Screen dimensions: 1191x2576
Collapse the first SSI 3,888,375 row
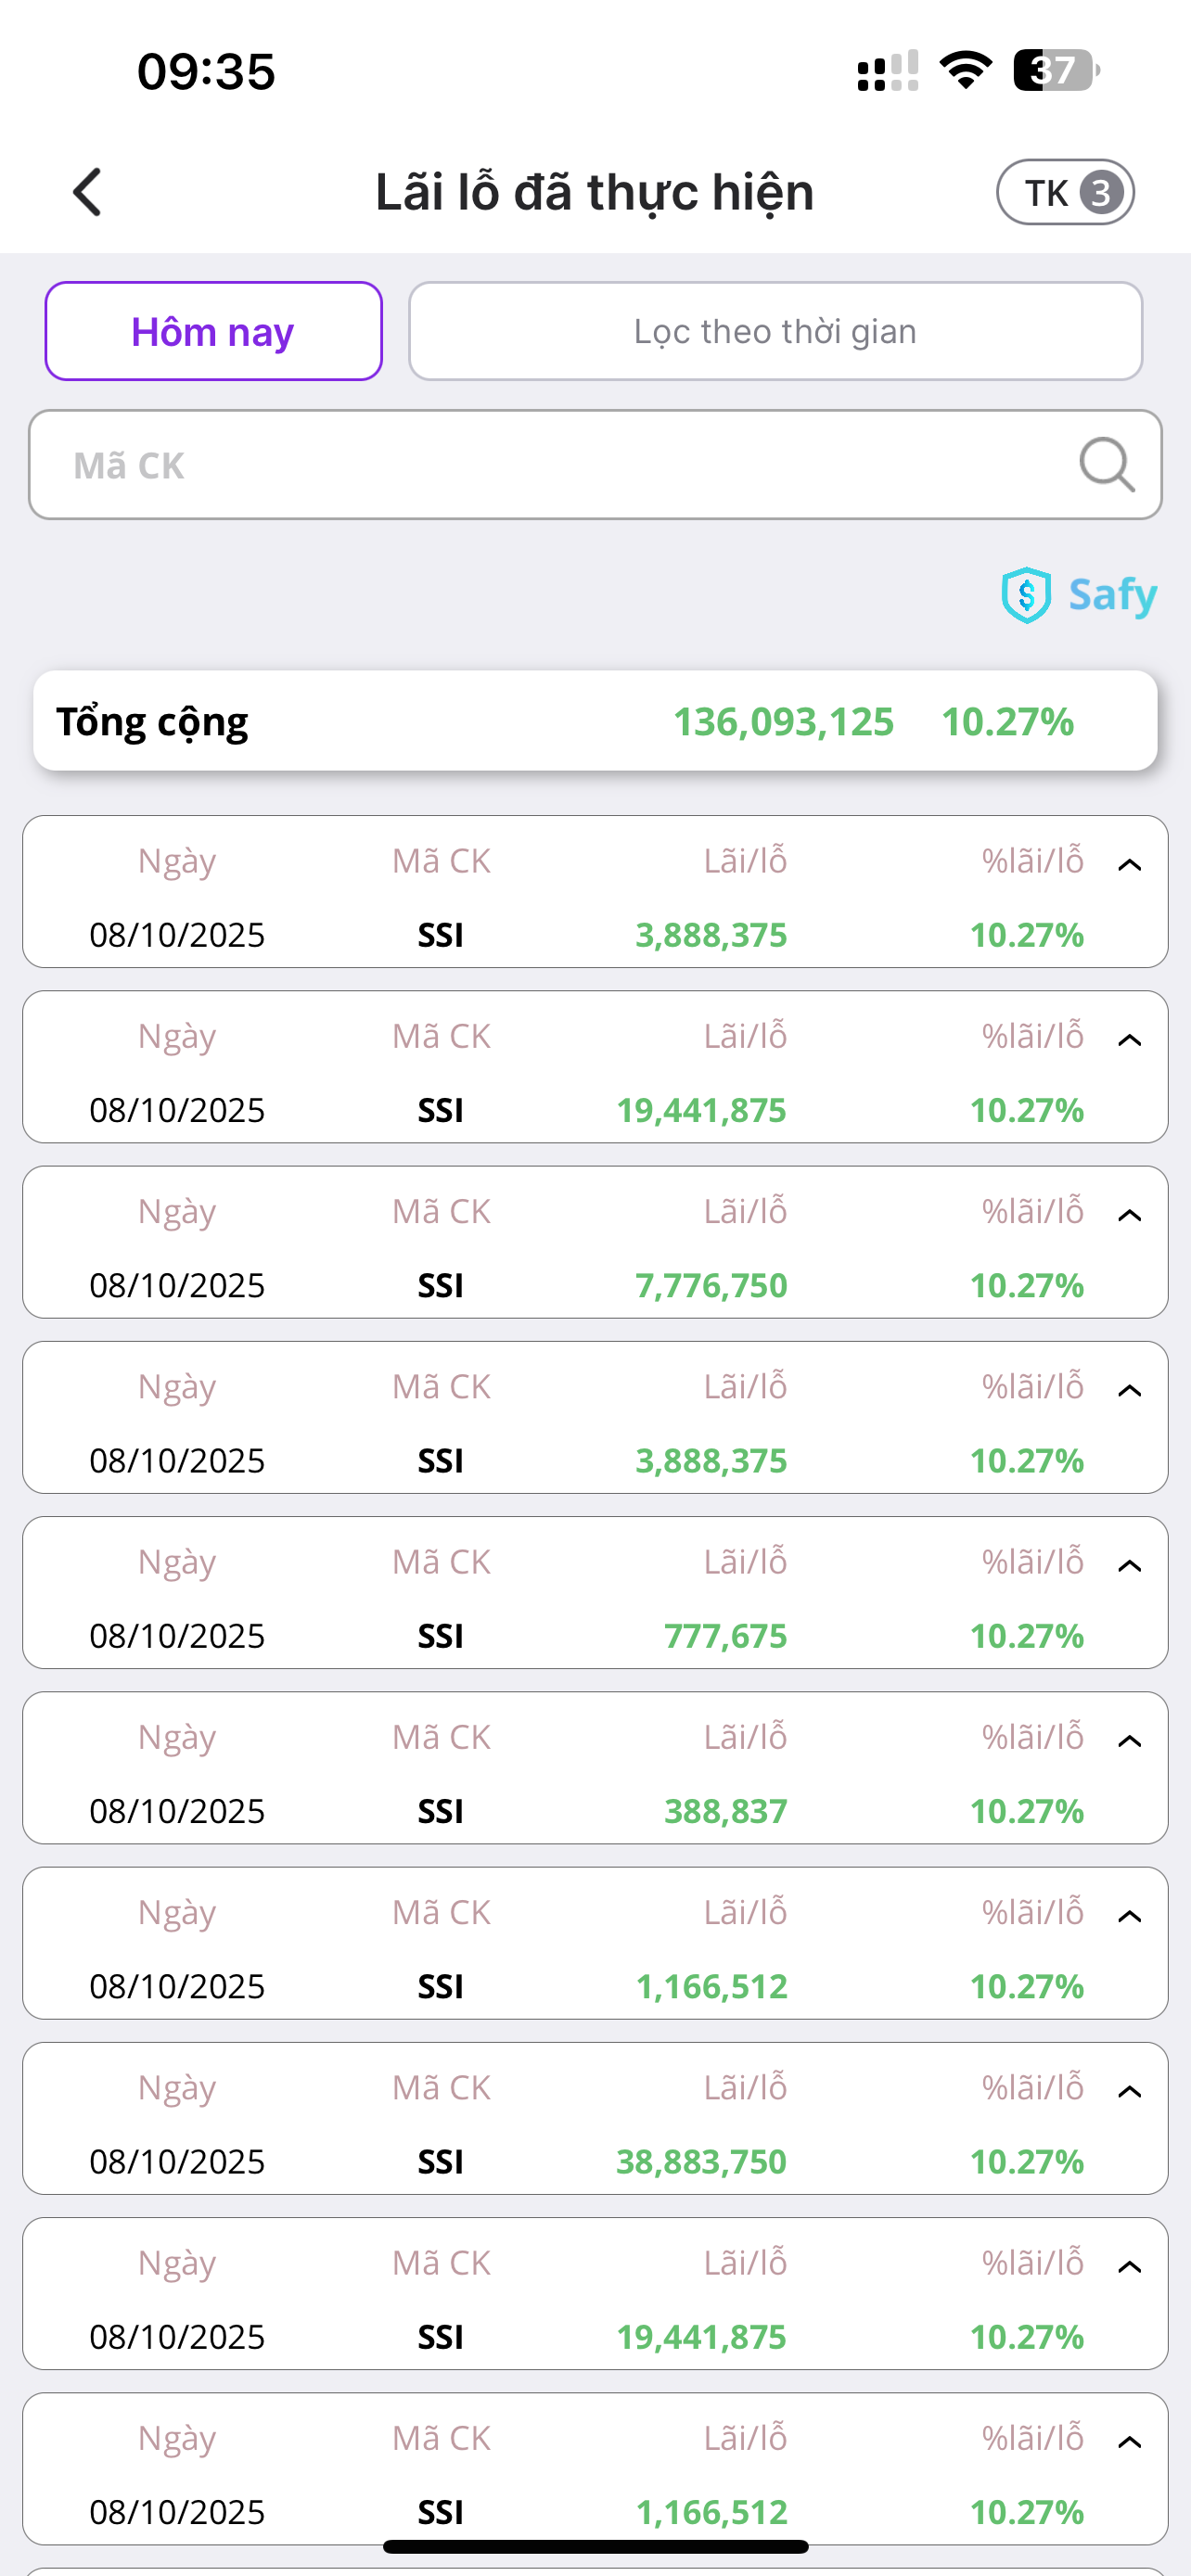[1129, 865]
